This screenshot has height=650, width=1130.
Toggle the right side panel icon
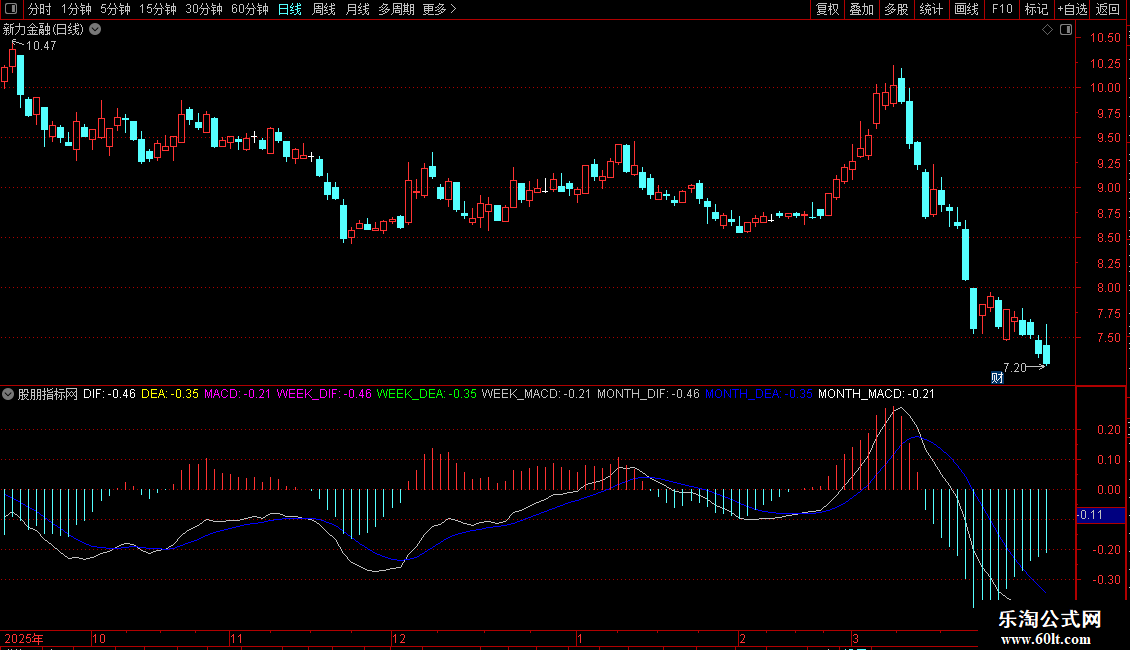[1066, 30]
